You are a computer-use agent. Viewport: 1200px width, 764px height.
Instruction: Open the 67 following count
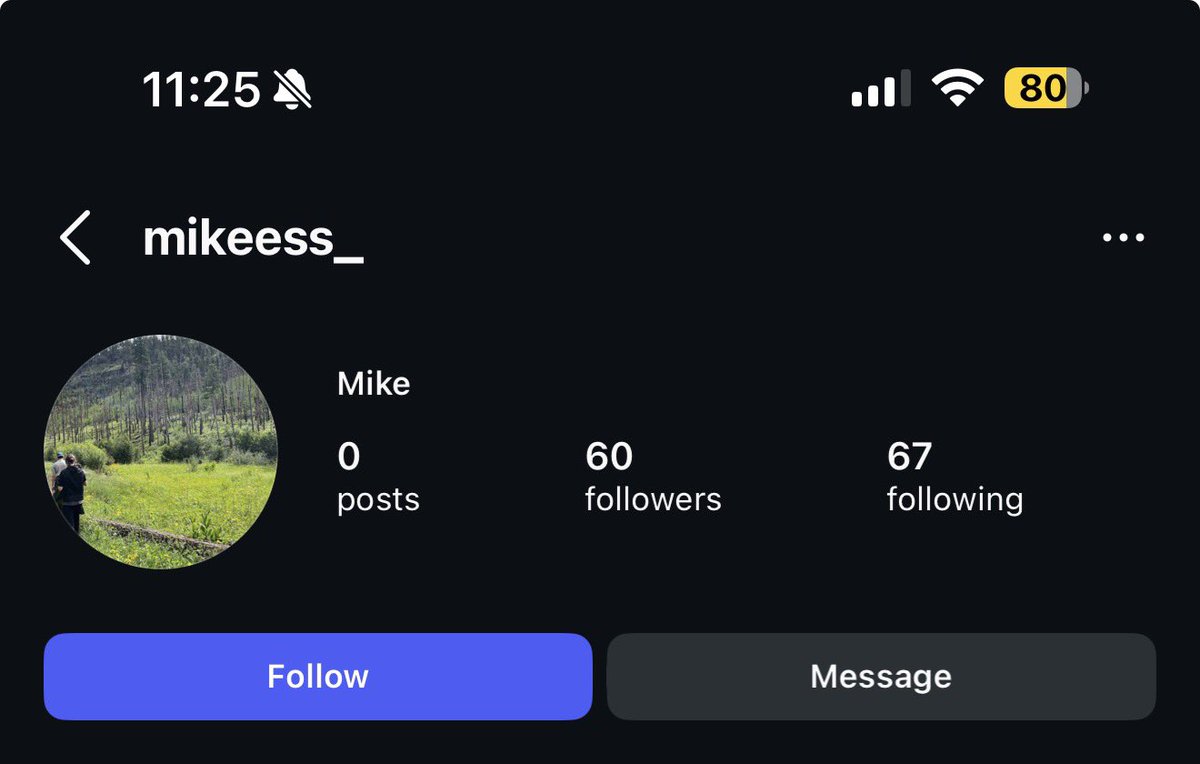(909, 457)
